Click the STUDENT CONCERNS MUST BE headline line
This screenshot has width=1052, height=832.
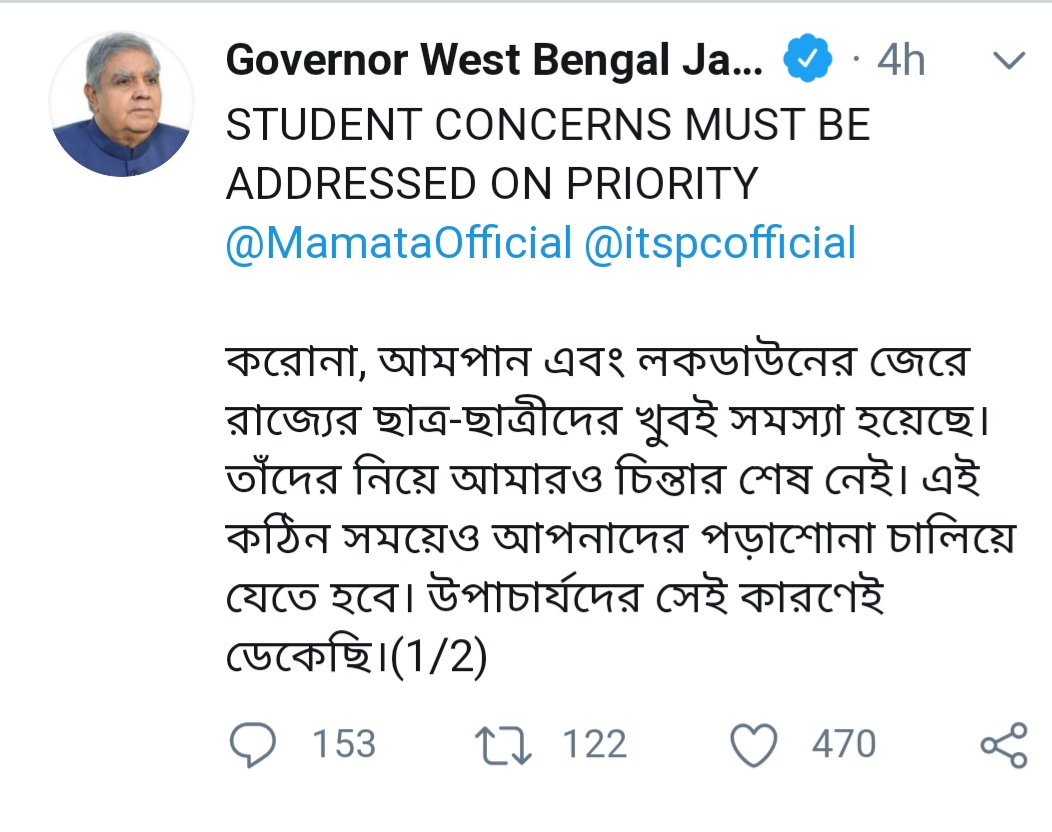pos(549,124)
